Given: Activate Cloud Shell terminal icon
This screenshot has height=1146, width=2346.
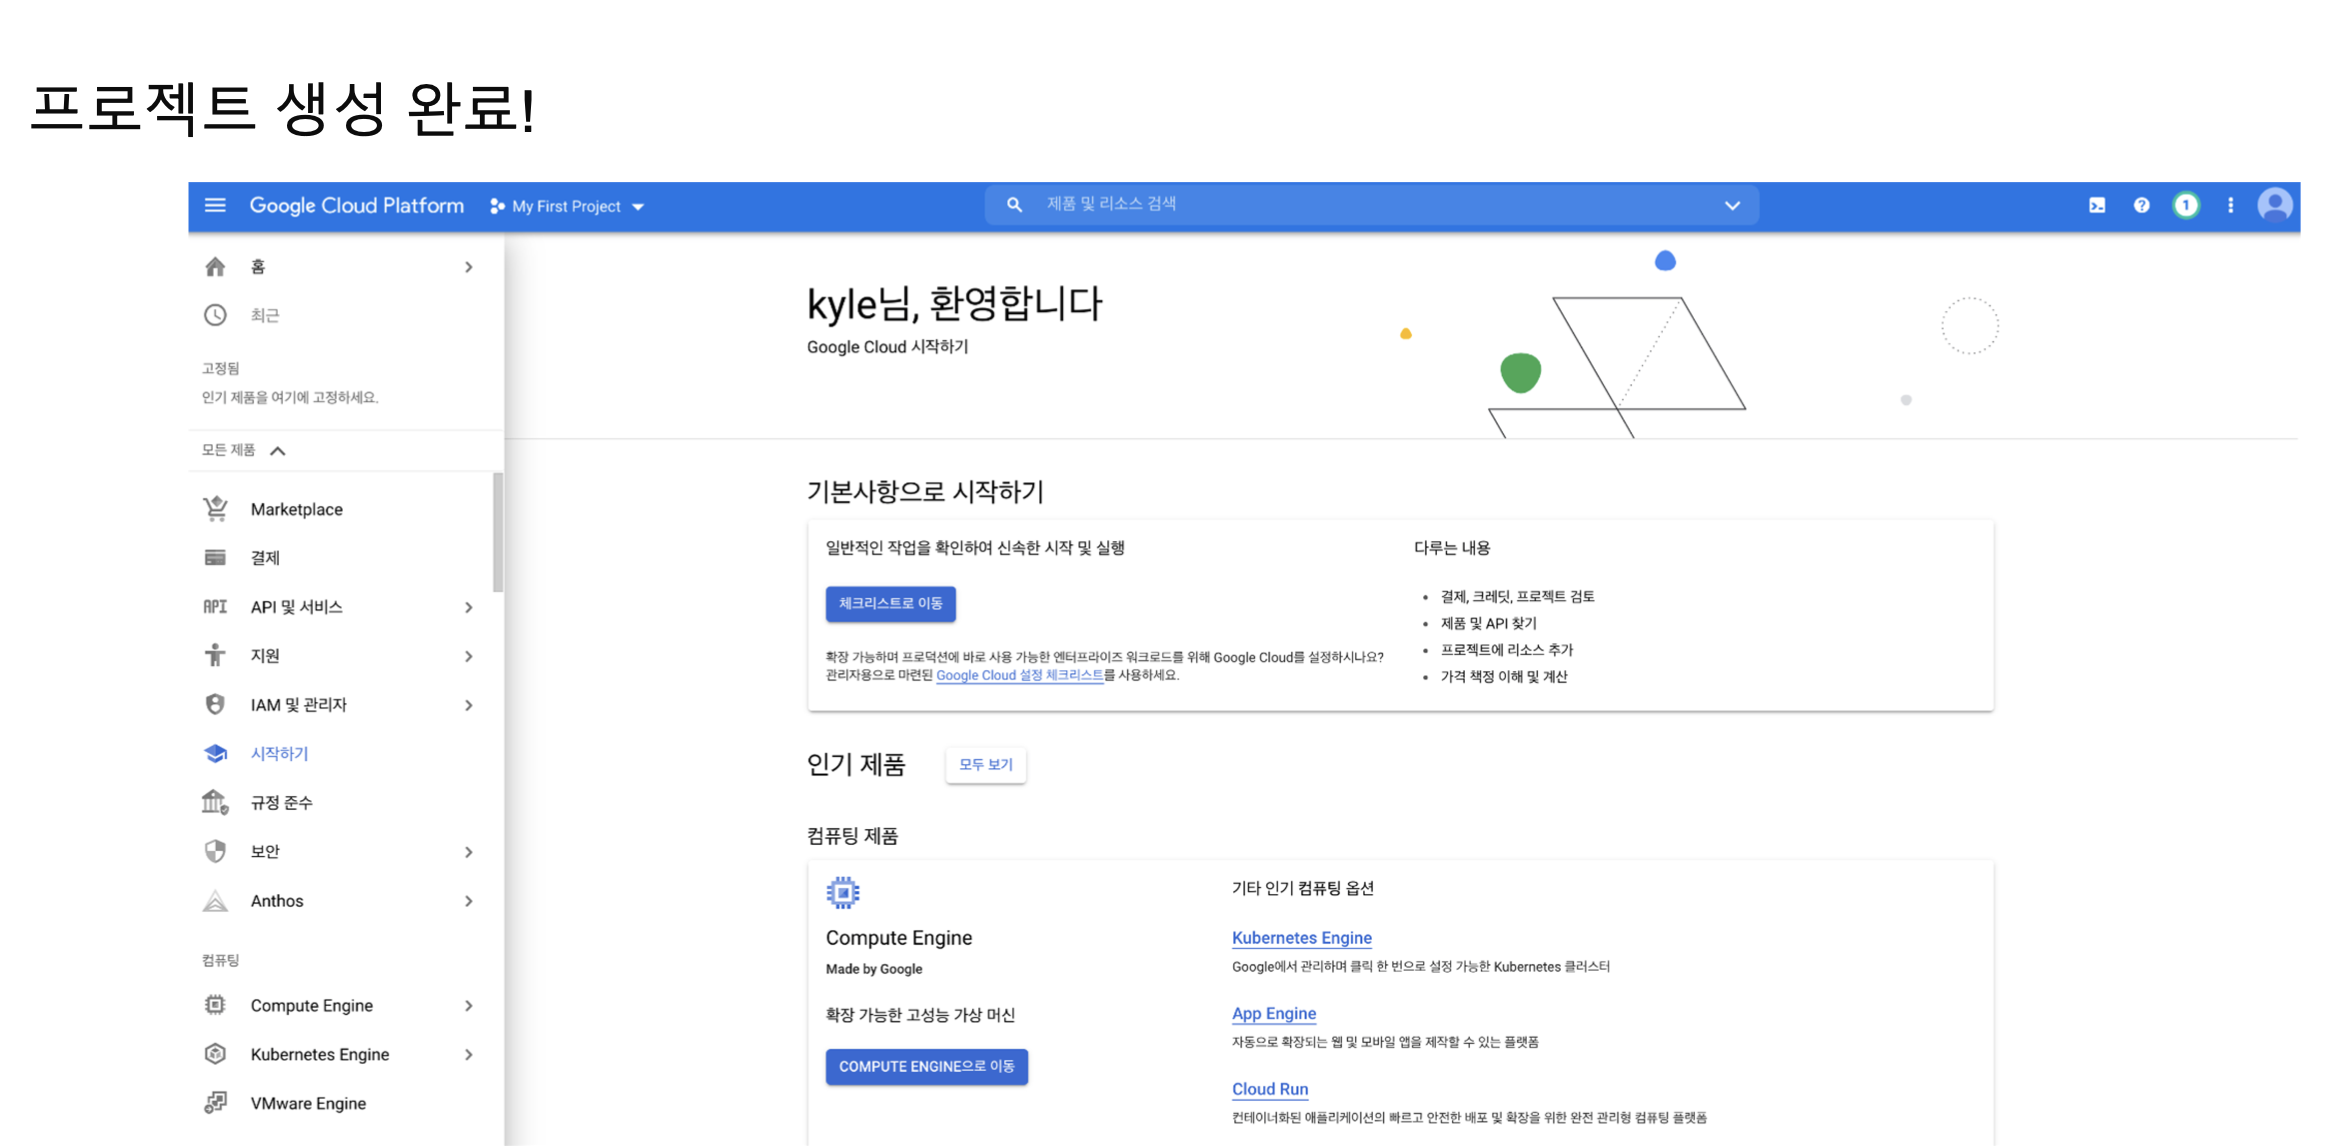Looking at the screenshot, I should pos(2097,205).
